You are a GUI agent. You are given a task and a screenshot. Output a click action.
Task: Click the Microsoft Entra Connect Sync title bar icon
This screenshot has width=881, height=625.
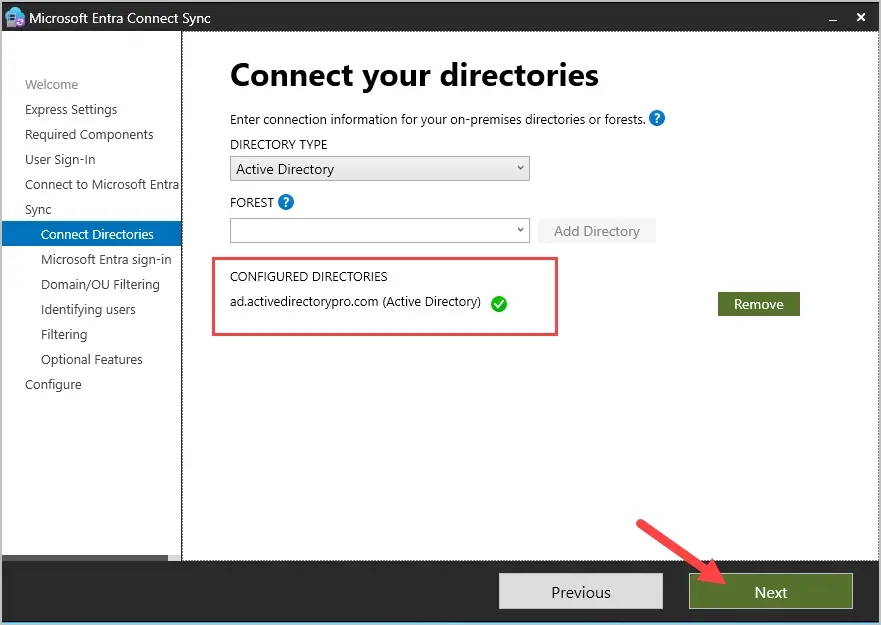[14, 16]
